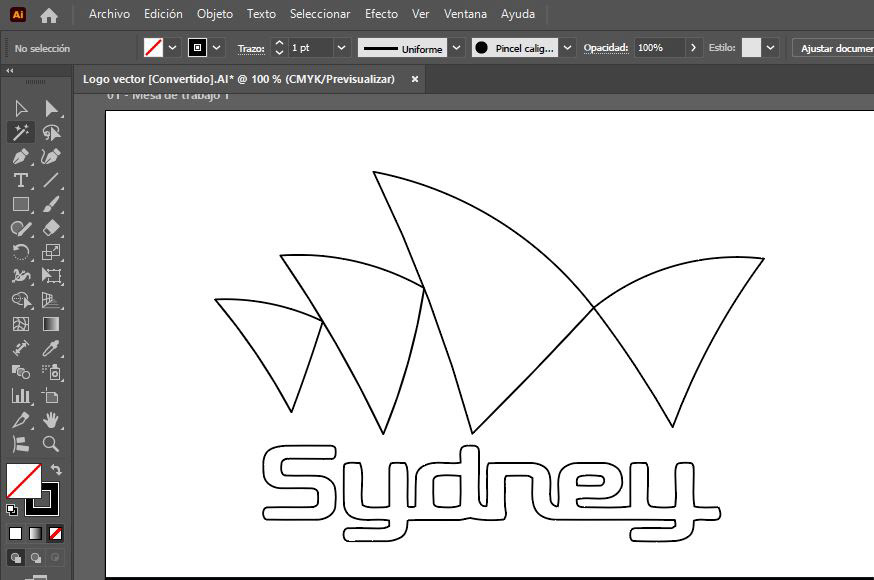
Task: Open the Ventana menu
Action: (x=465, y=14)
